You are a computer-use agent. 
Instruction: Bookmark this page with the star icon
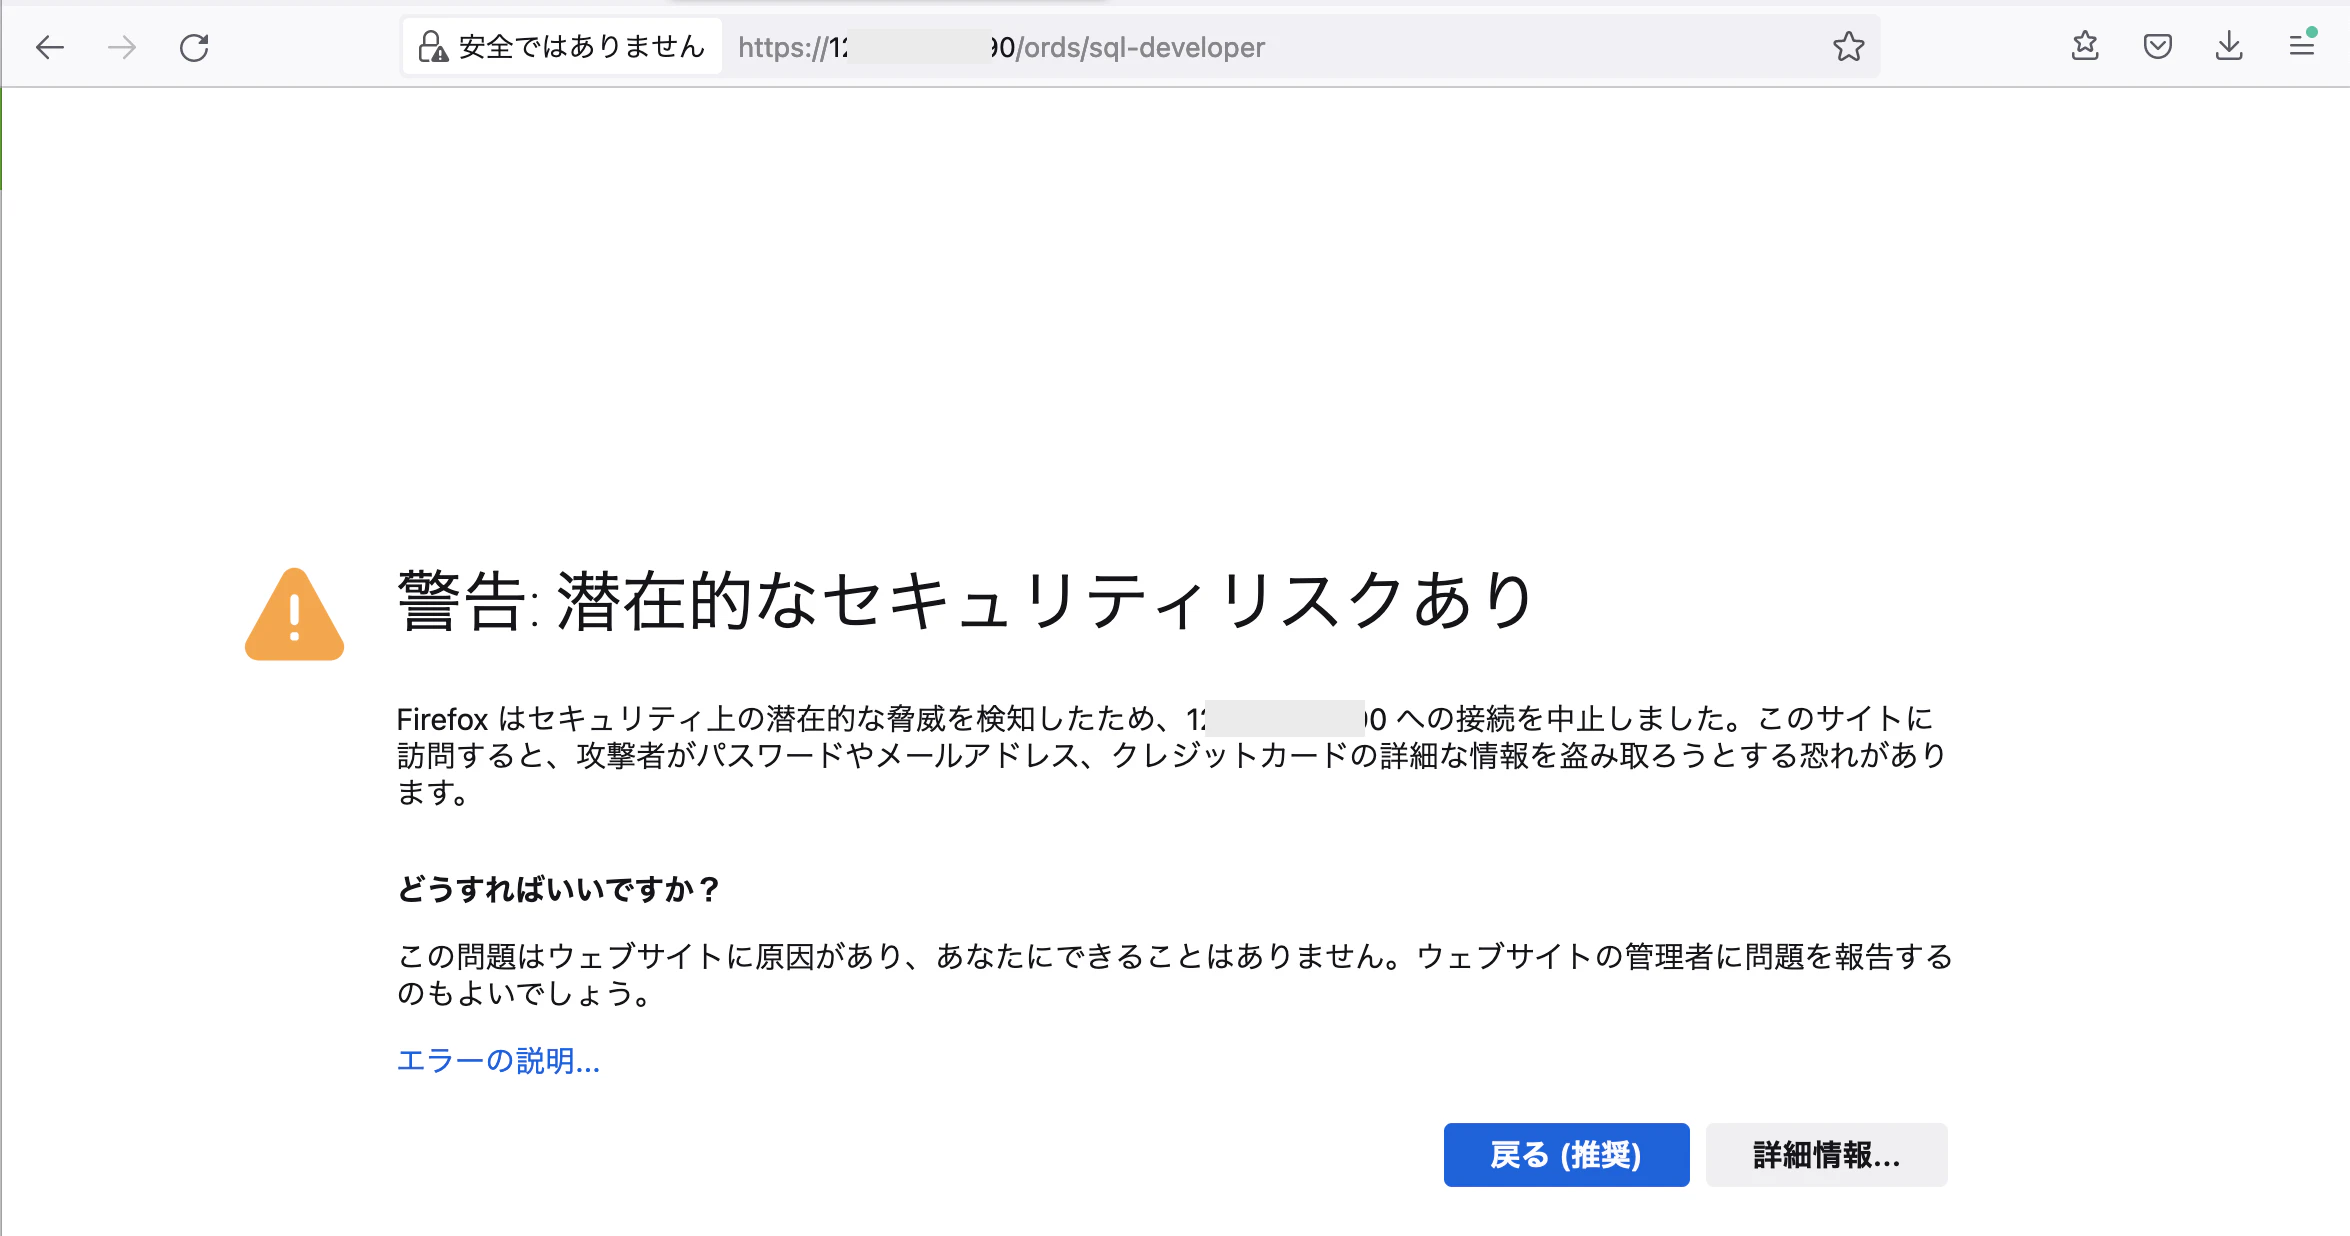pos(1848,46)
